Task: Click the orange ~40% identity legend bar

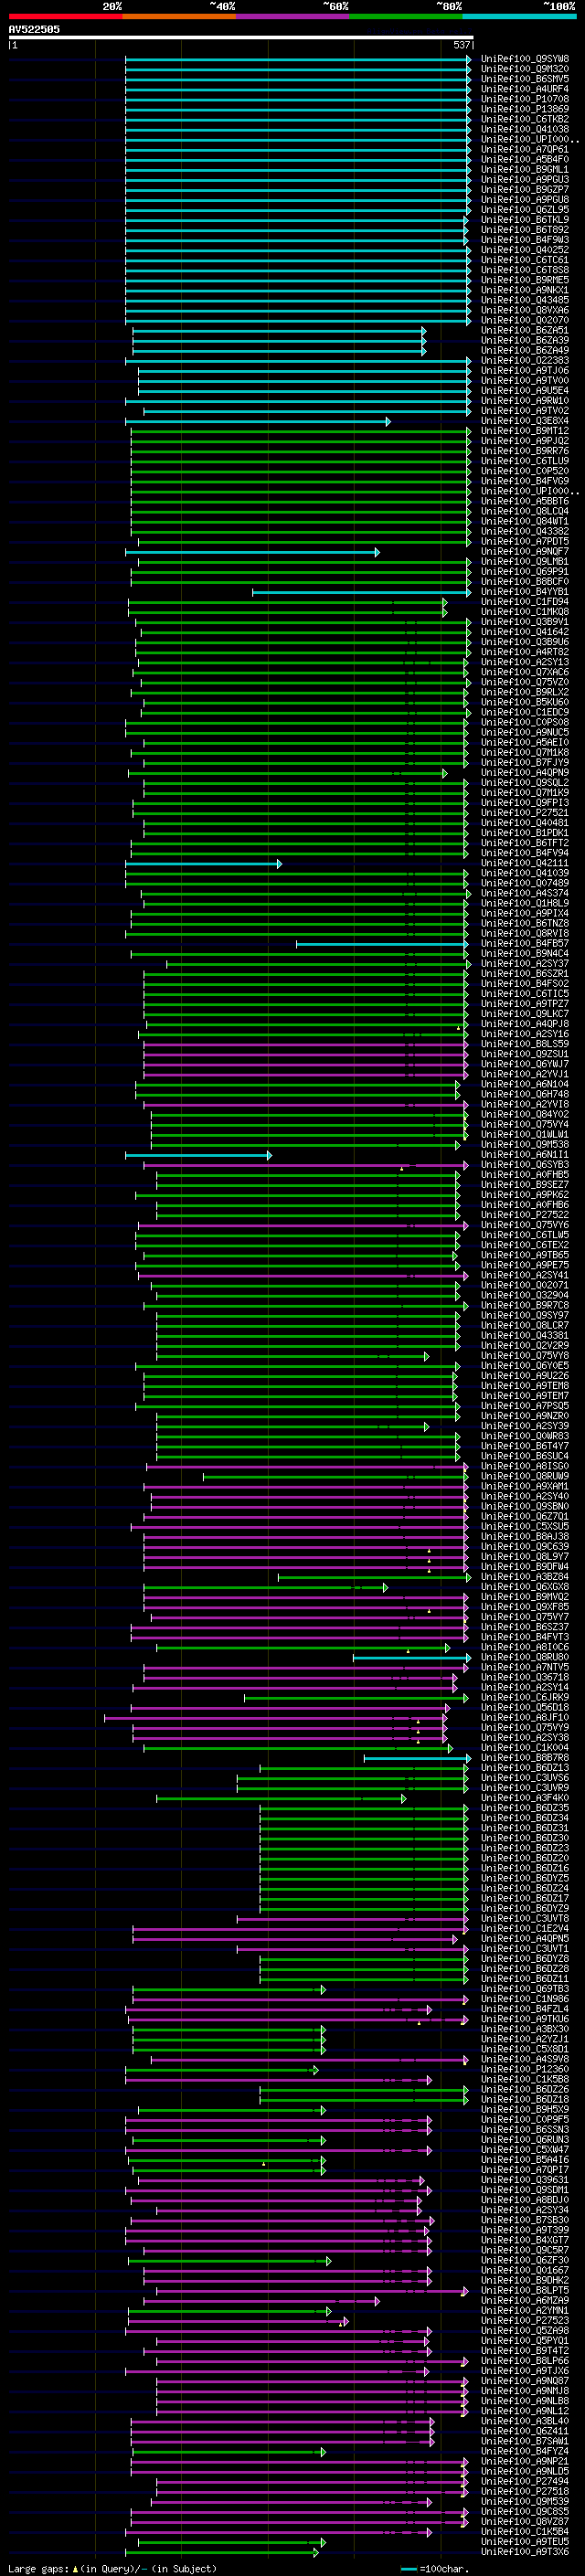Action: [179, 16]
